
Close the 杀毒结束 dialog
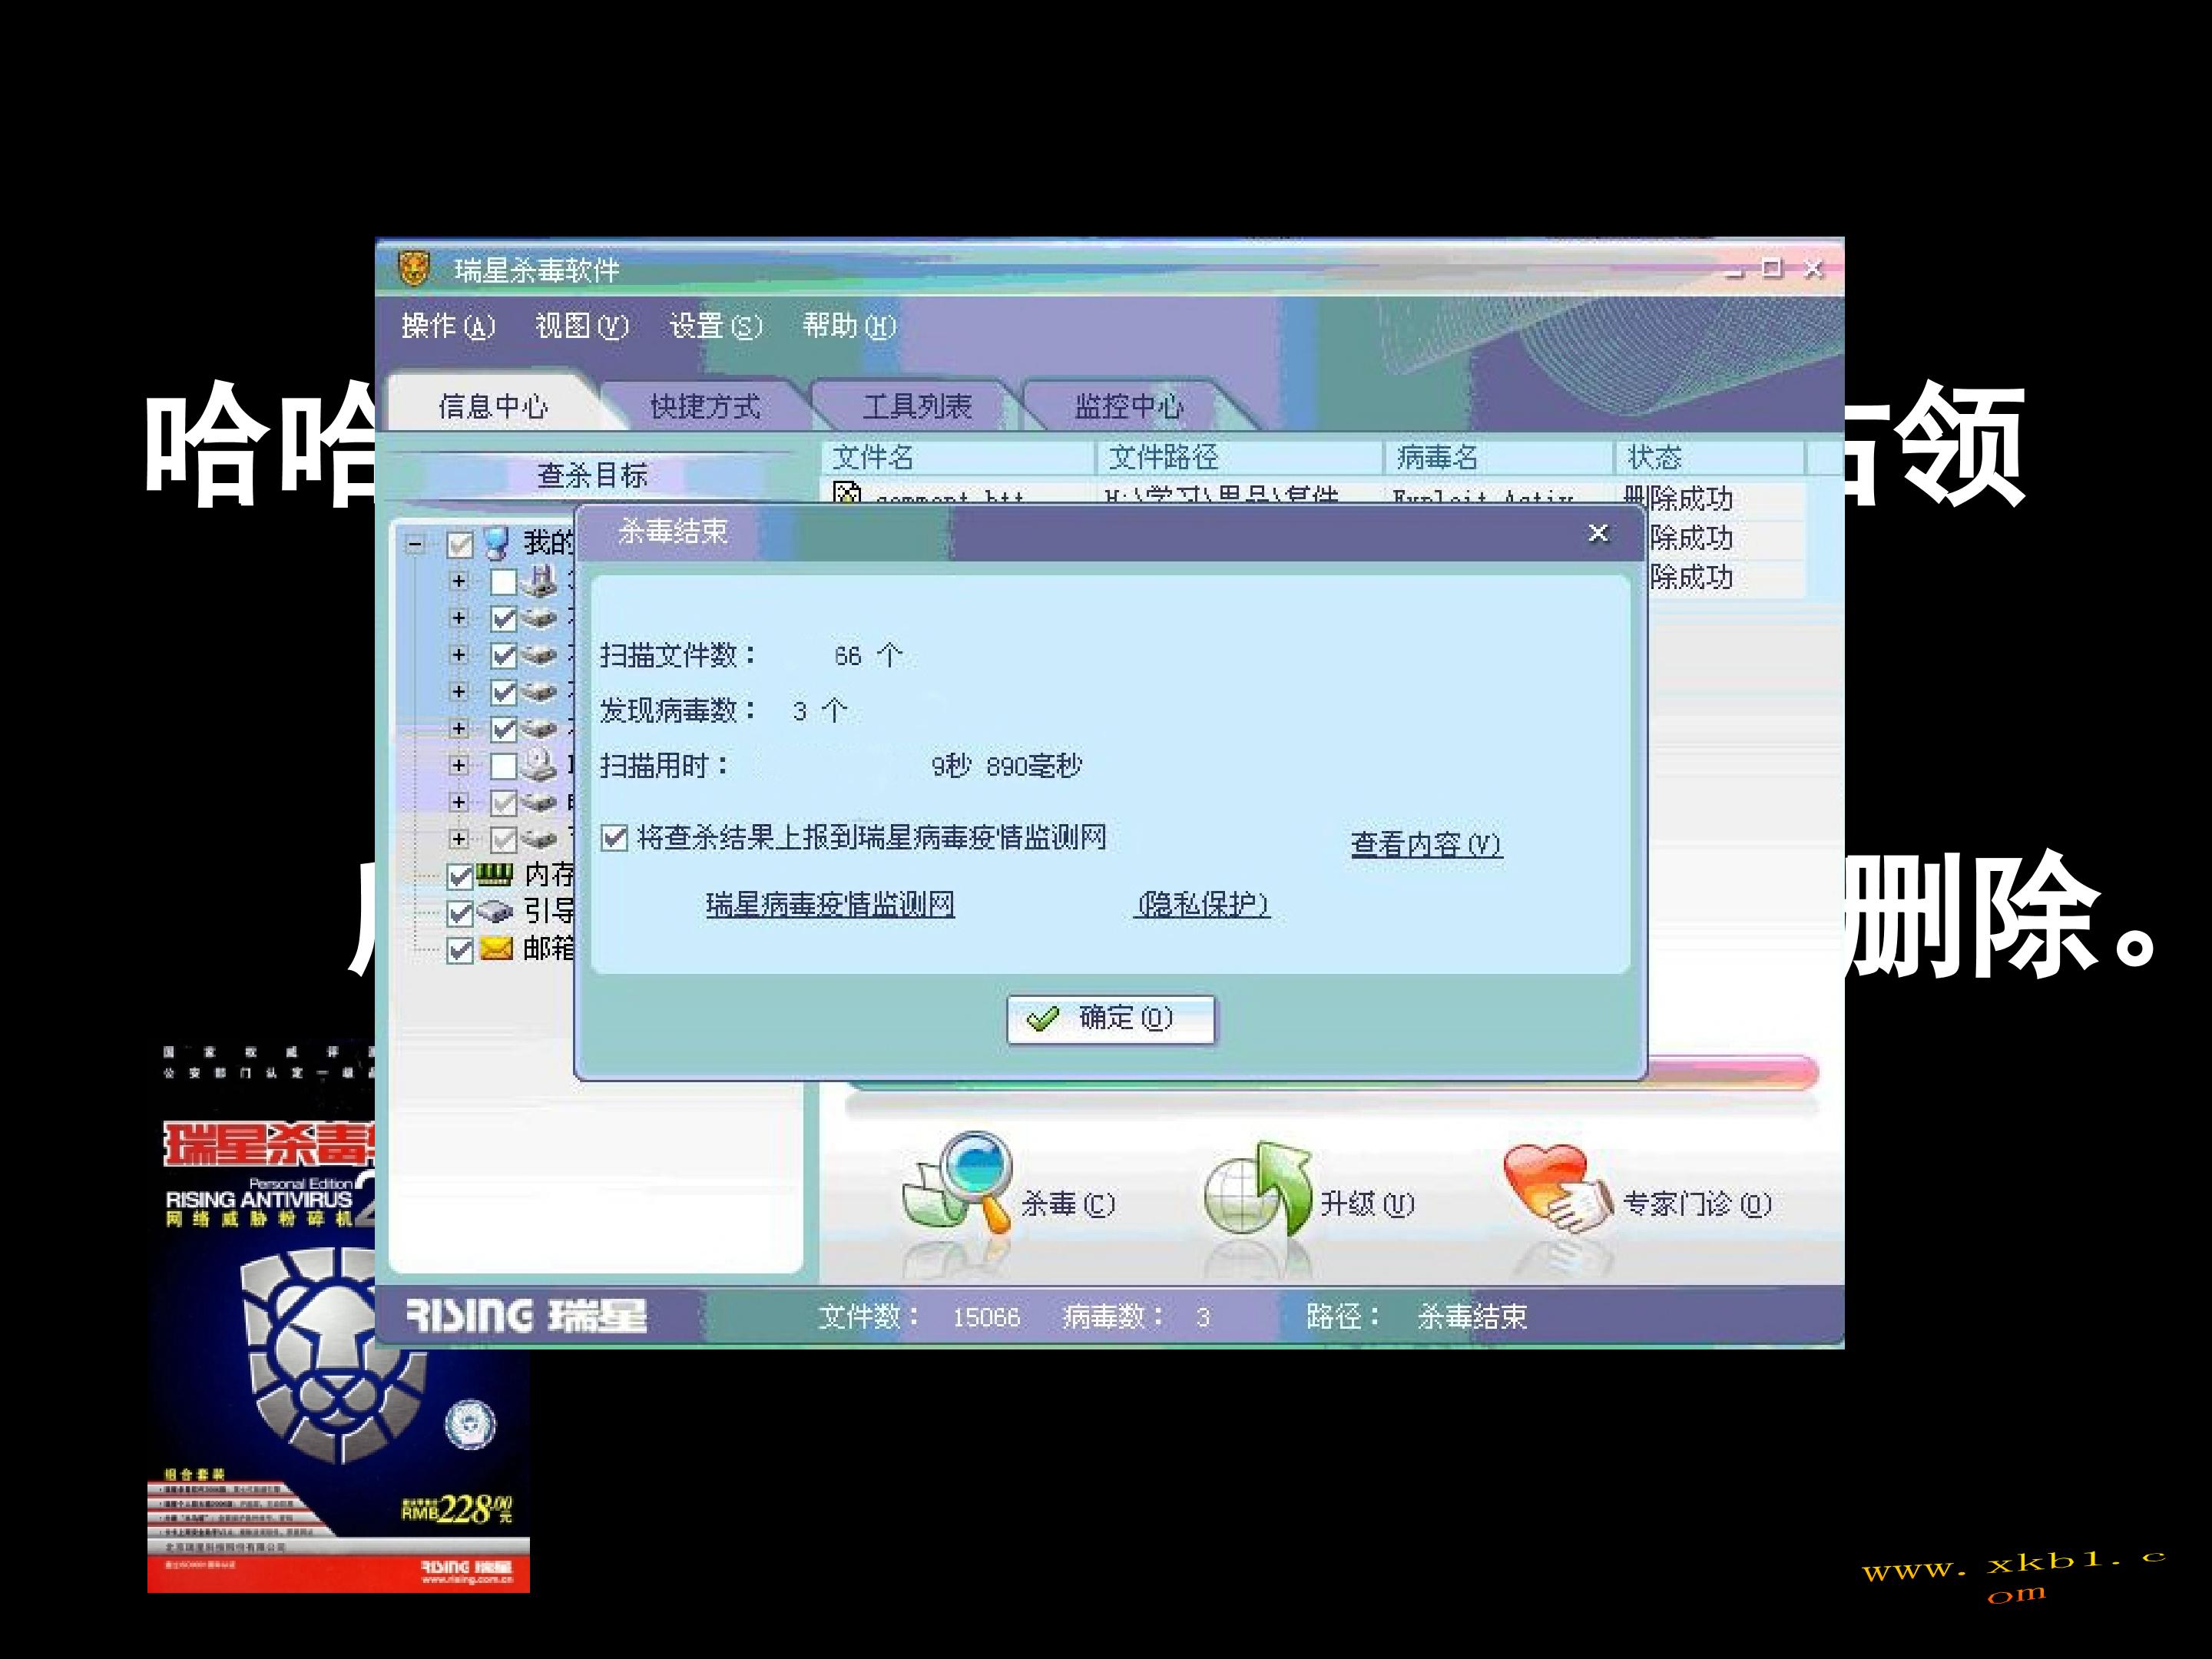(1598, 533)
